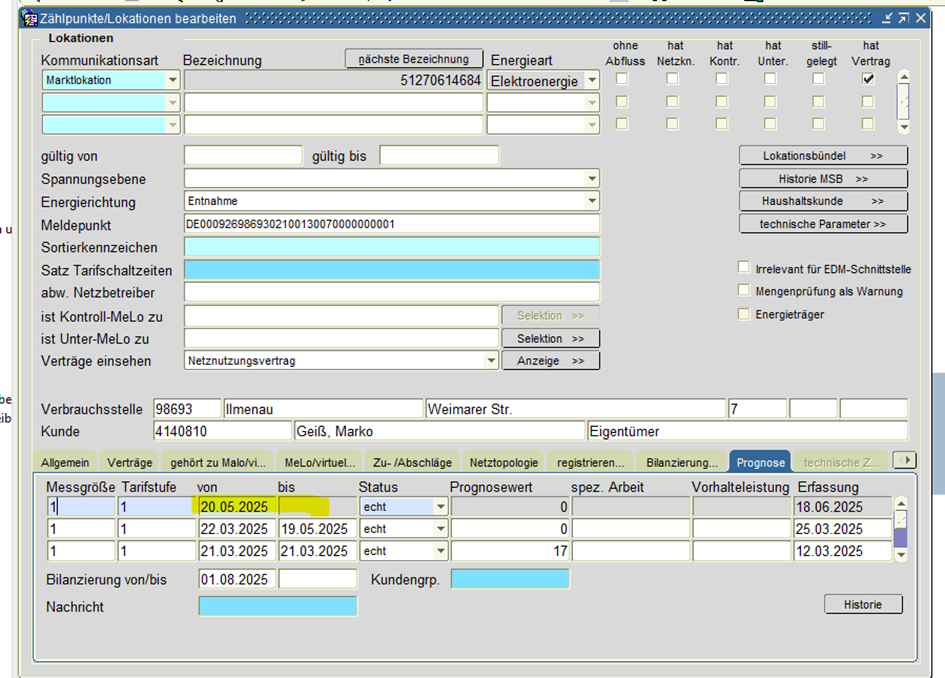945x678 pixels.
Task: Close the Zählpunkte/Lokationen bearbeiten window
Action: click(919, 19)
